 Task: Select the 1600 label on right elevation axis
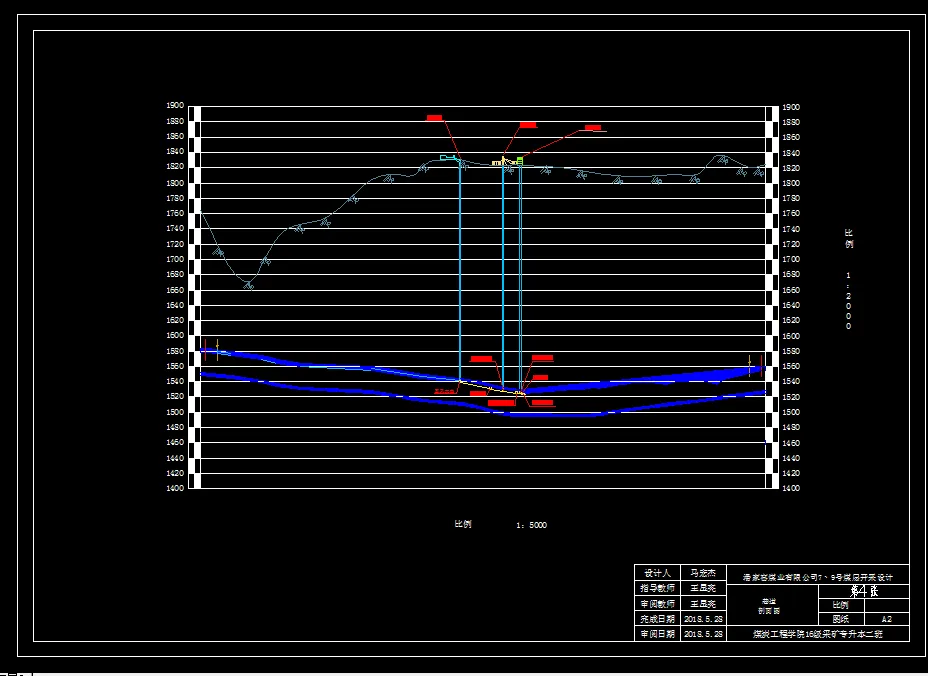[x=791, y=336]
